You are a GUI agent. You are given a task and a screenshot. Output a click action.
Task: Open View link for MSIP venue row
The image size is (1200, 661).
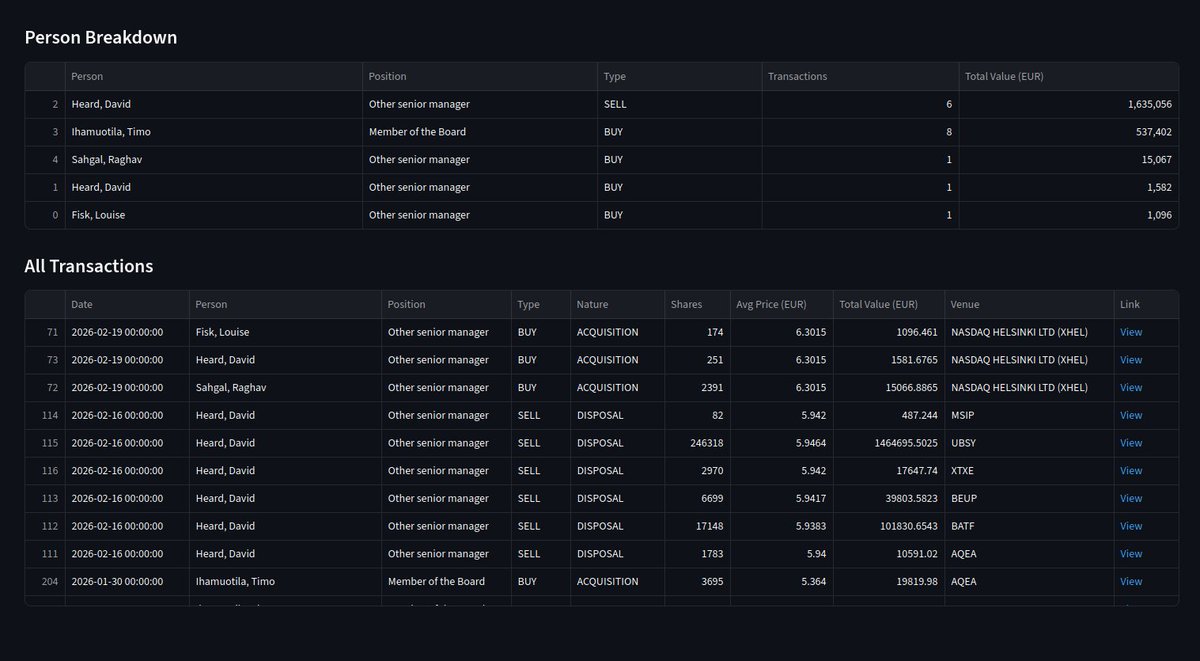(1130, 415)
